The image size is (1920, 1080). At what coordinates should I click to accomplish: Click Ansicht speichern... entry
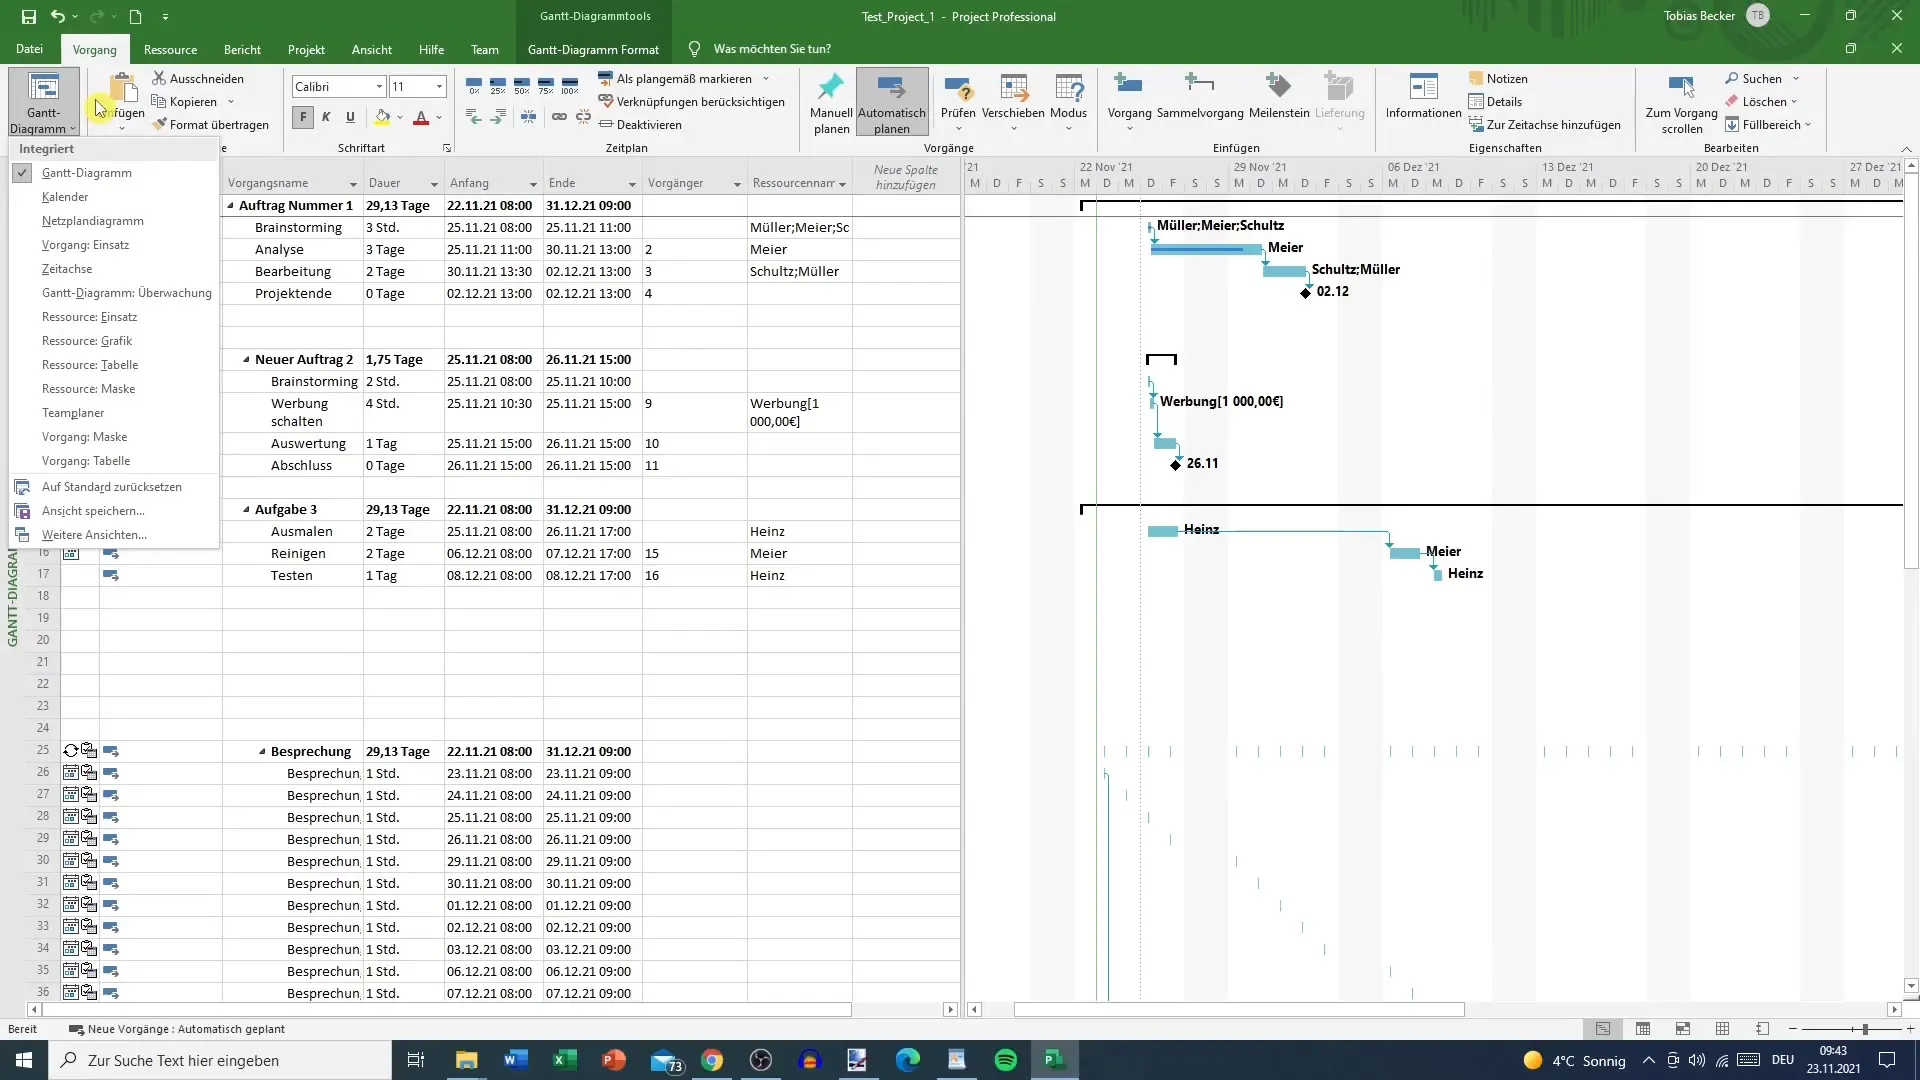pyautogui.click(x=93, y=511)
